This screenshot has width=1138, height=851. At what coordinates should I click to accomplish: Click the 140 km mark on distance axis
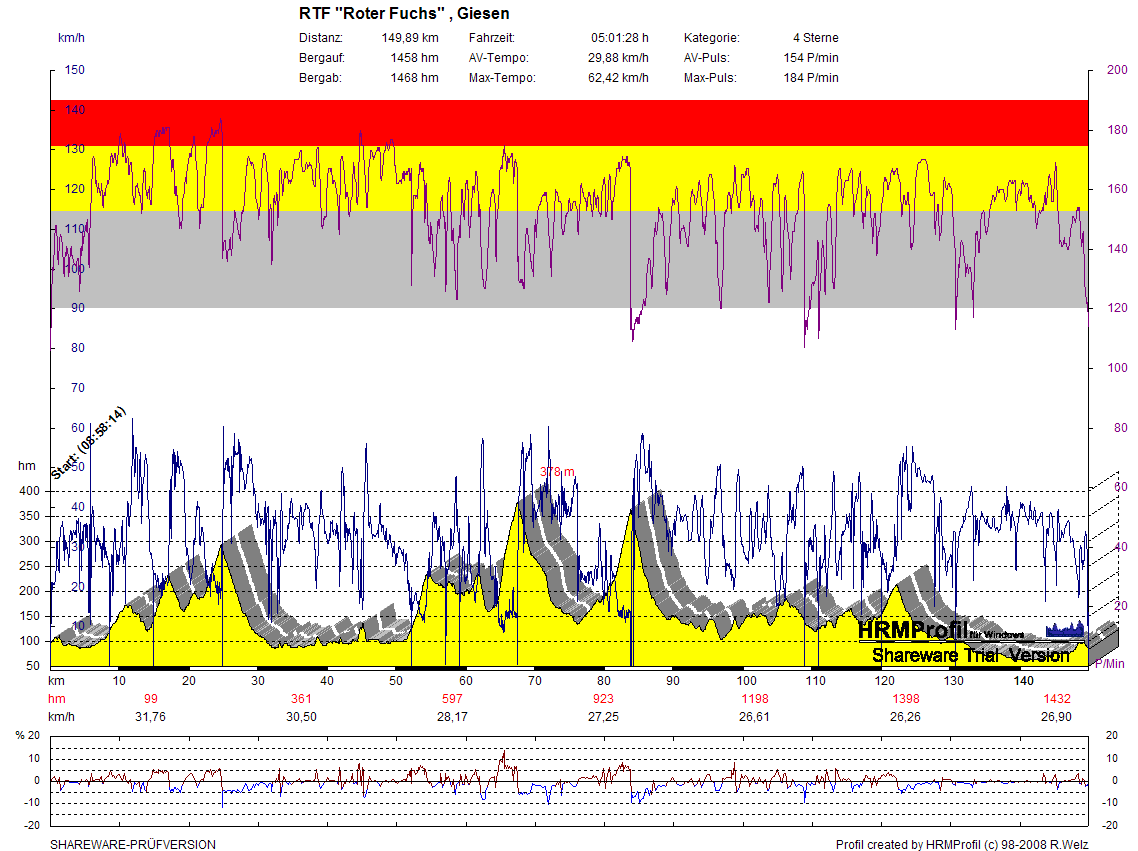pyautogui.click(x=1024, y=680)
